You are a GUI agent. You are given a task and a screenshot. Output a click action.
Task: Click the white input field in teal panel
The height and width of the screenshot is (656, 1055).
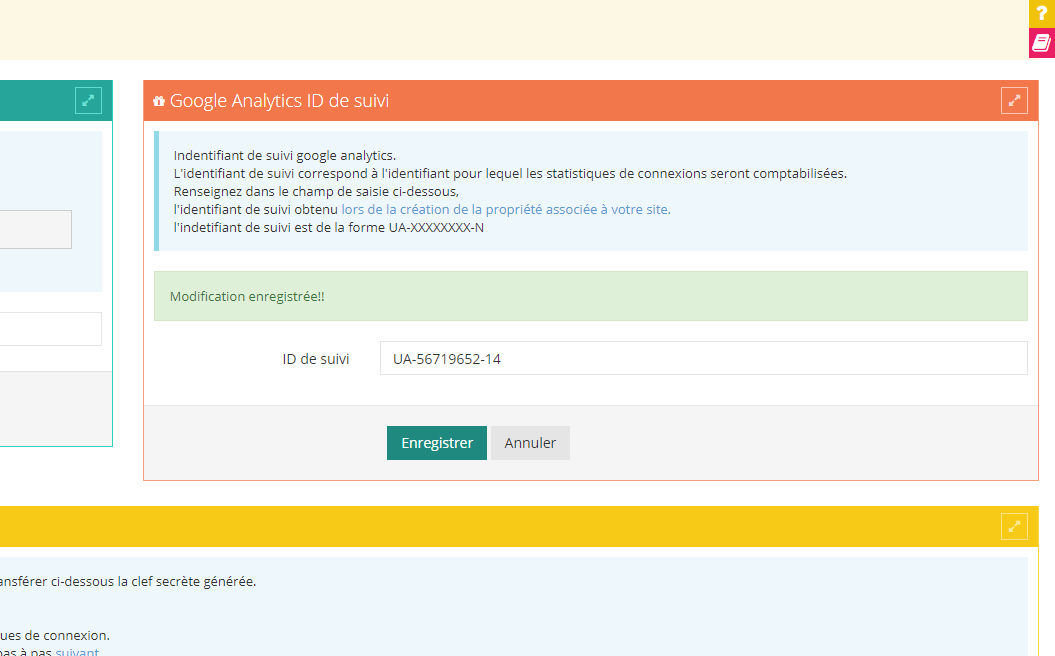tap(50, 329)
